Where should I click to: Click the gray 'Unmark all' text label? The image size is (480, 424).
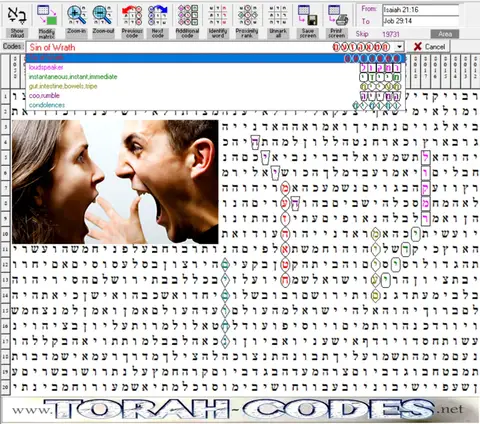(278, 33)
